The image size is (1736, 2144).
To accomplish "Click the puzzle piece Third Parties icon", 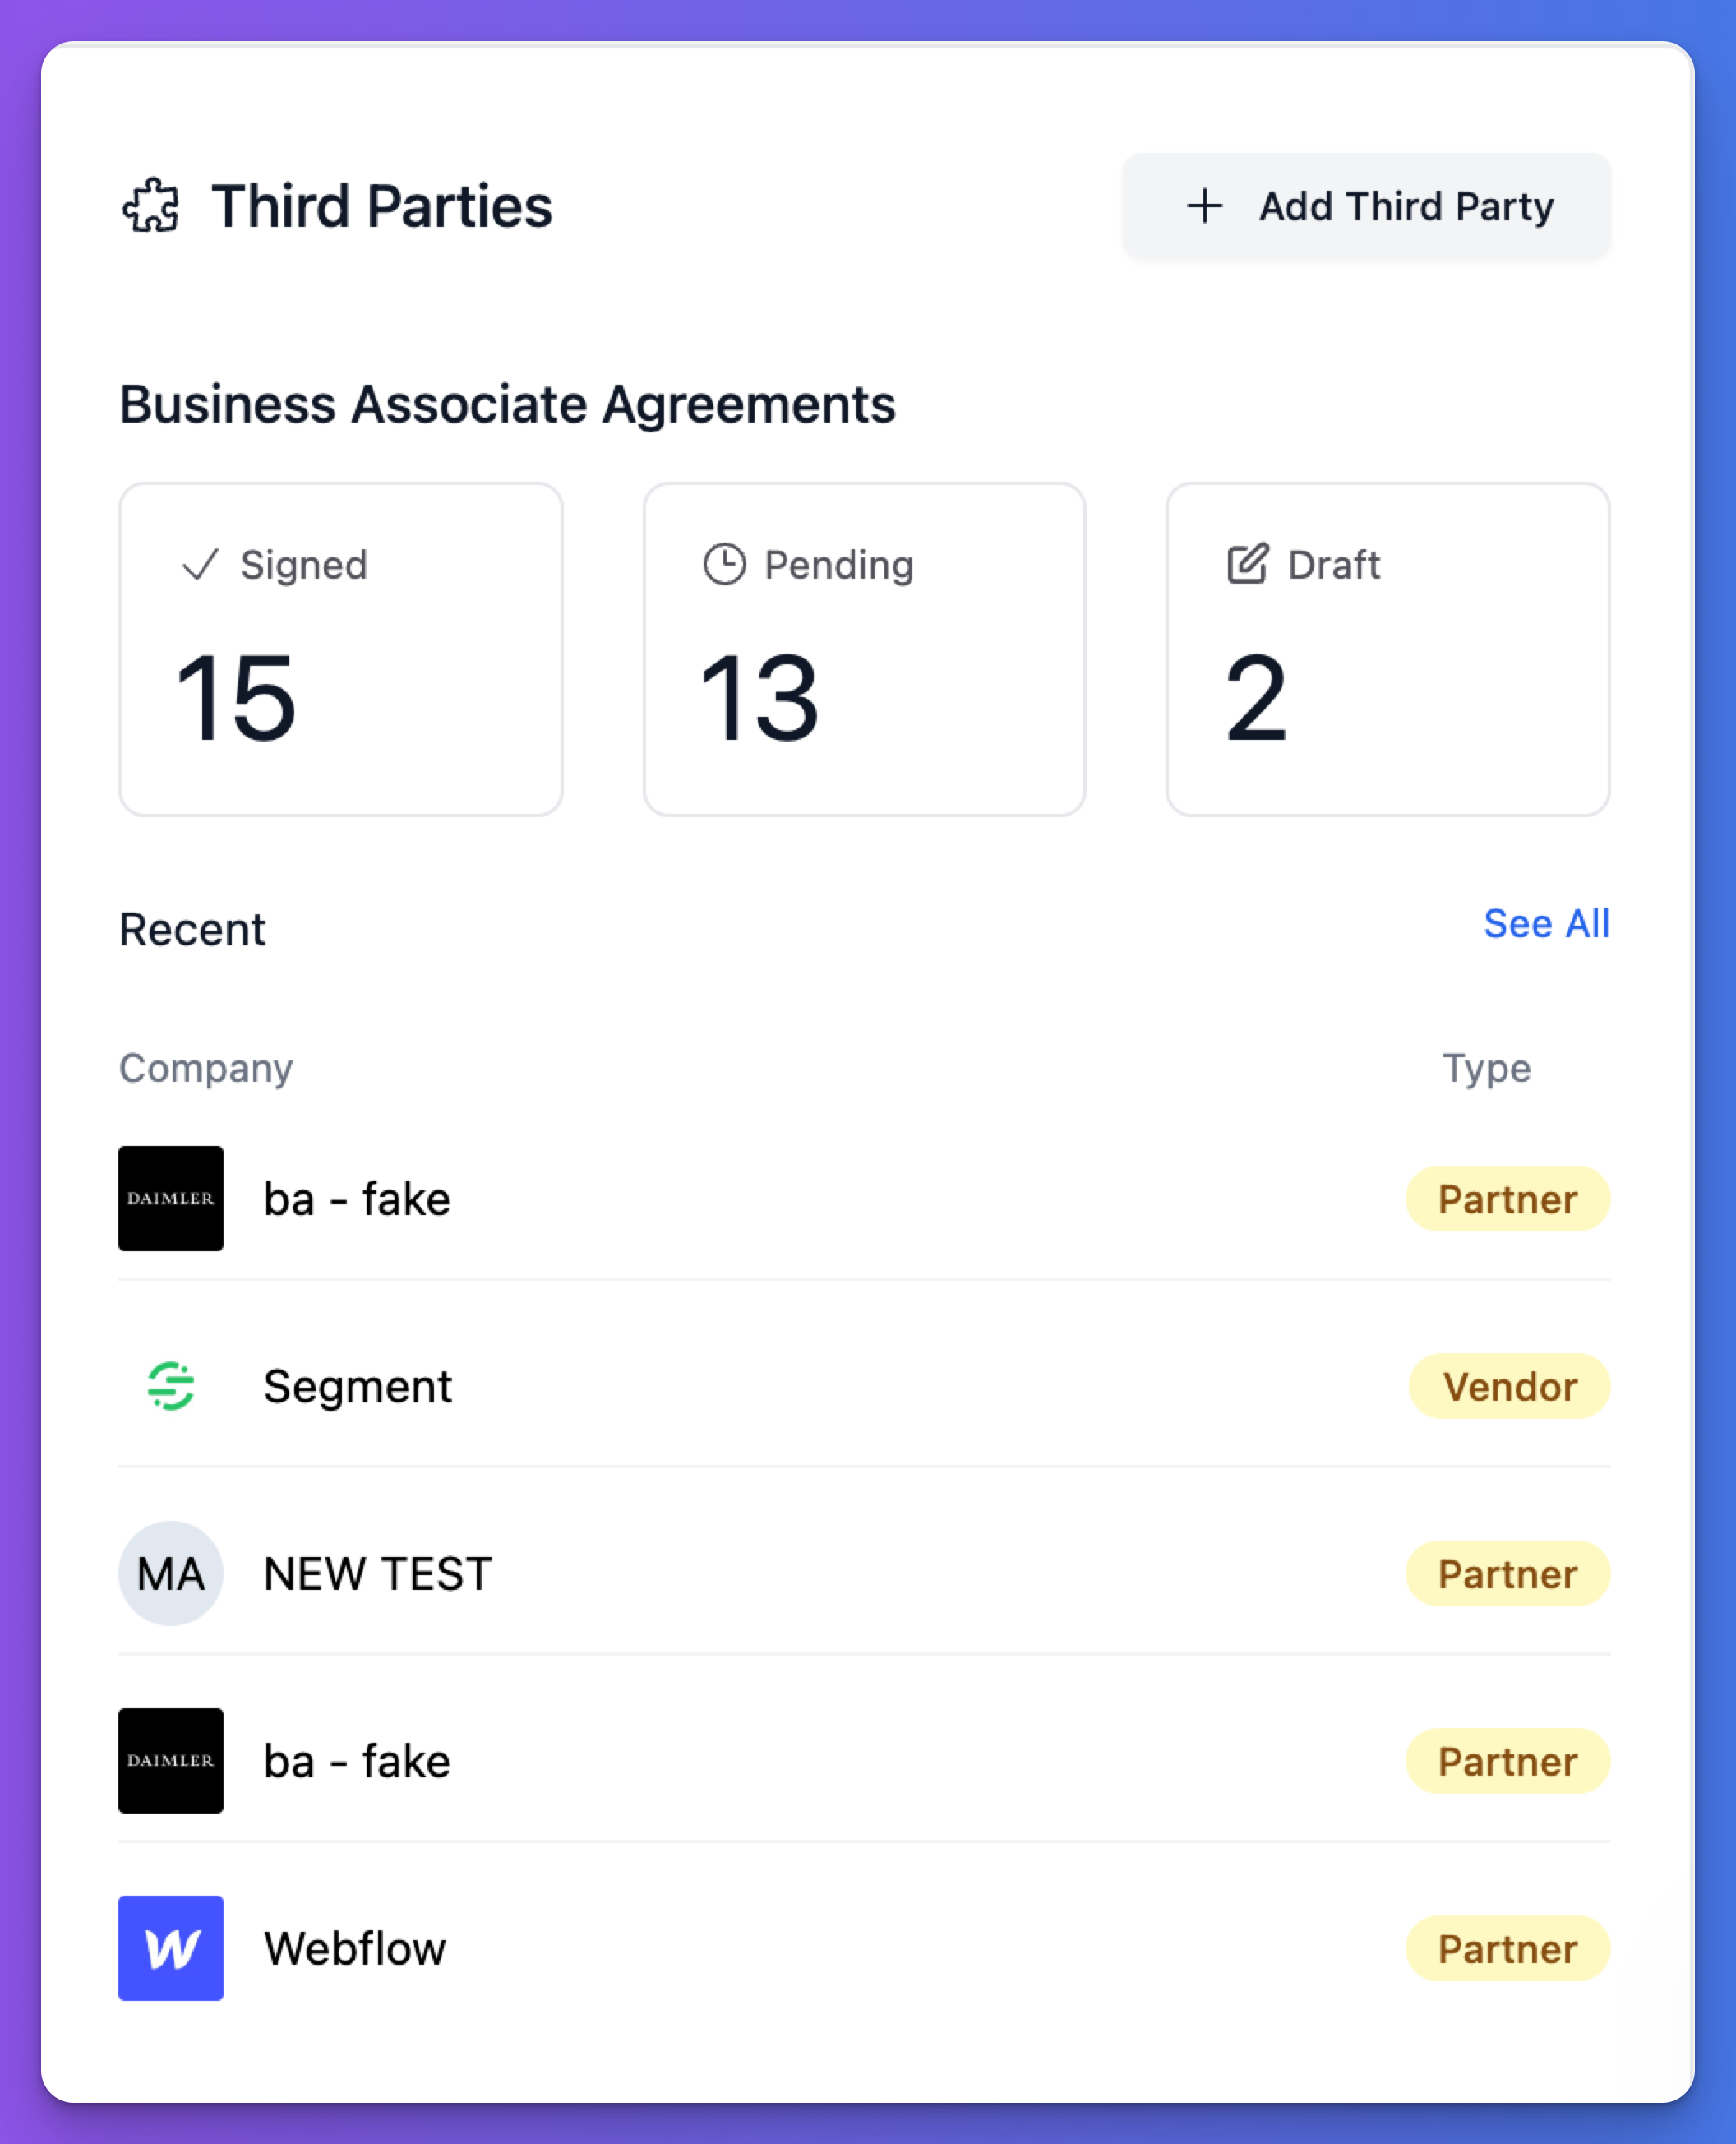I will pyautogui.click(x=151, y=206).
